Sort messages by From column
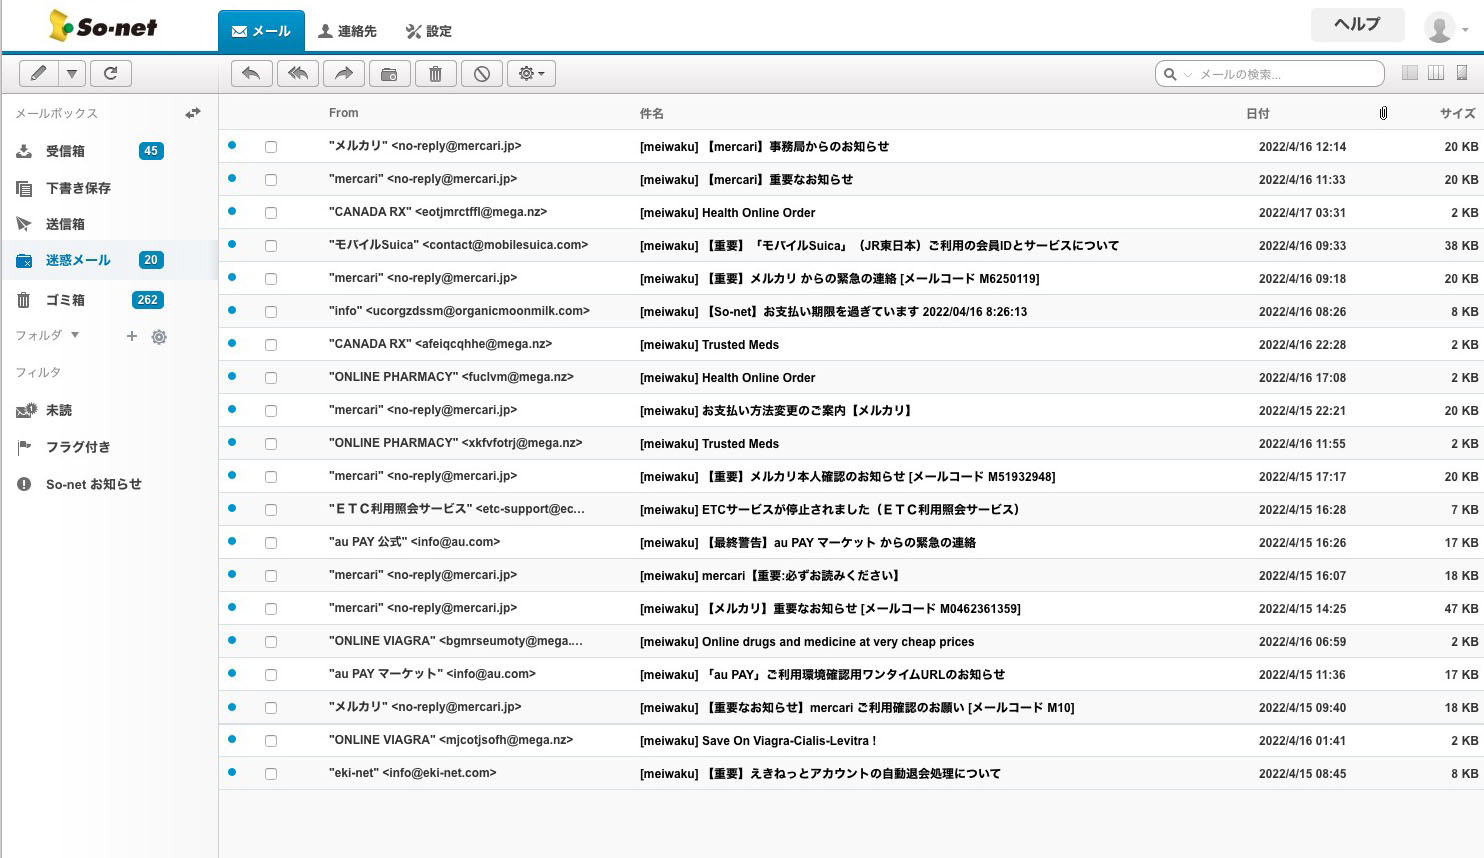 coord(343,113)
